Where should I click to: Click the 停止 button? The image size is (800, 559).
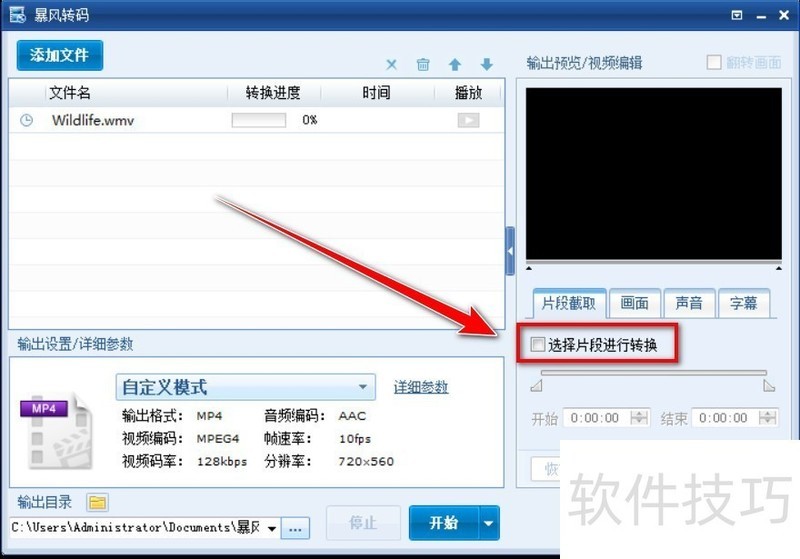click(x=363, y=523)
